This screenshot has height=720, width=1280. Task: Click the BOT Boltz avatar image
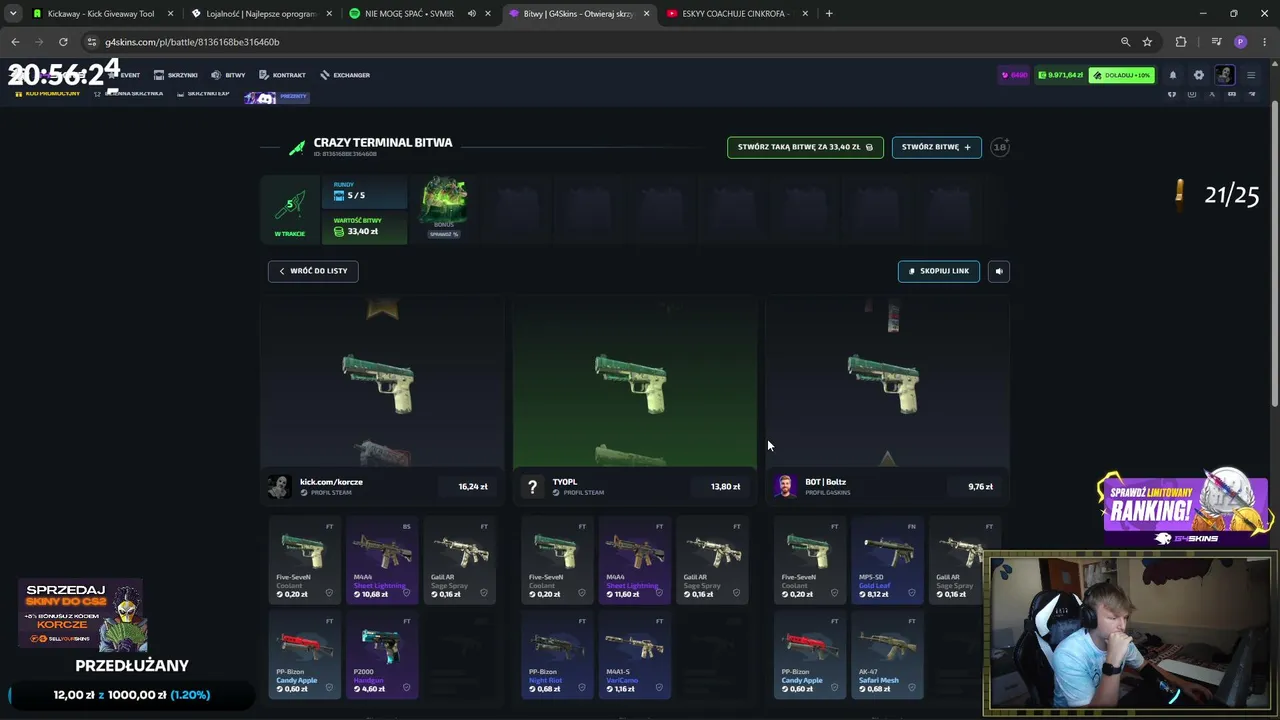(x=785, y=486)
